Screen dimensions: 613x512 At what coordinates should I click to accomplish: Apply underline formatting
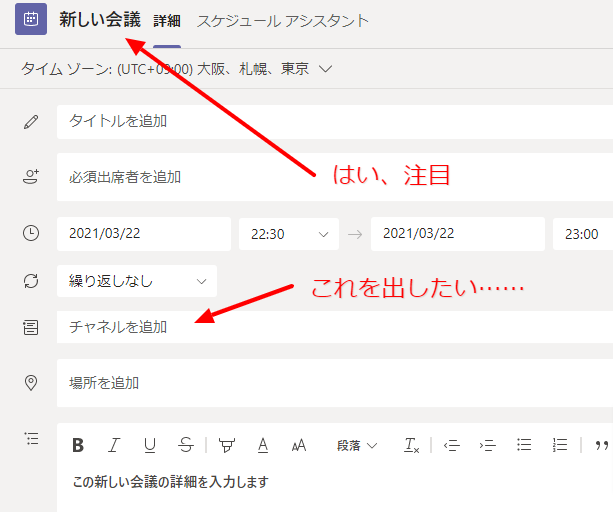pyautogui.click(x=150, y=445)
